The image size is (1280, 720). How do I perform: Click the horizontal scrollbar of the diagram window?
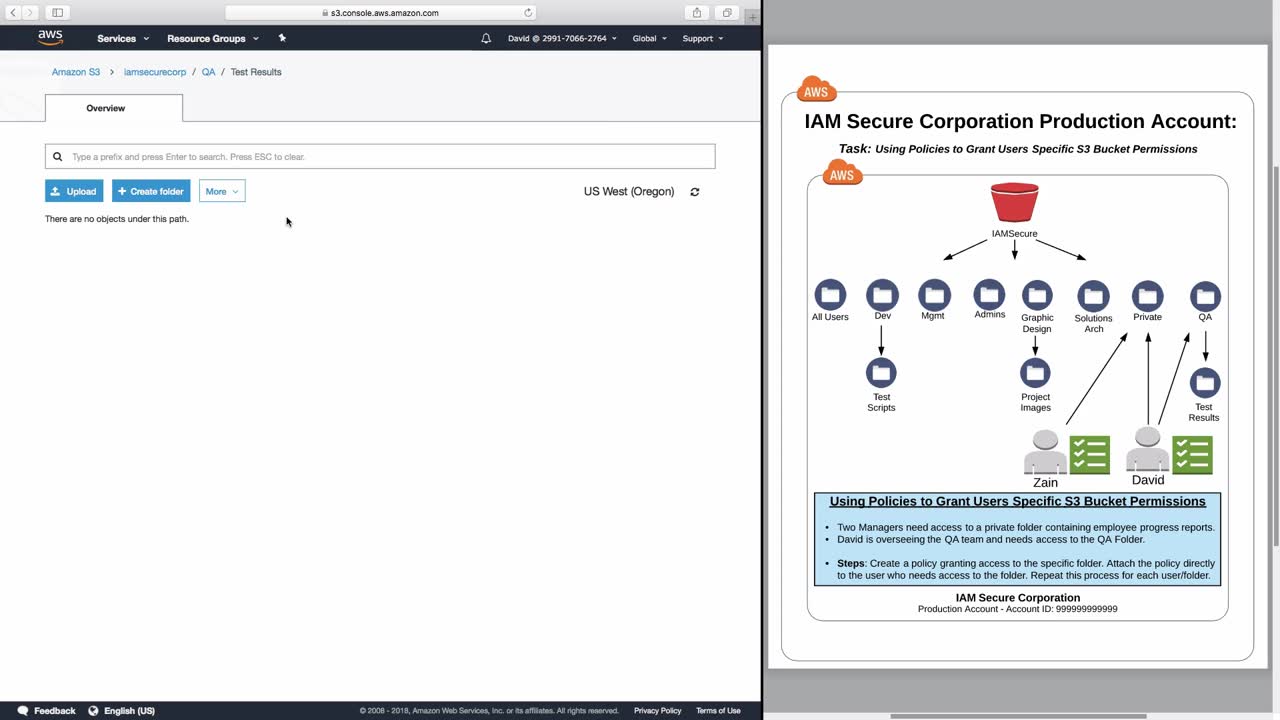click(x=1018, y=716)
